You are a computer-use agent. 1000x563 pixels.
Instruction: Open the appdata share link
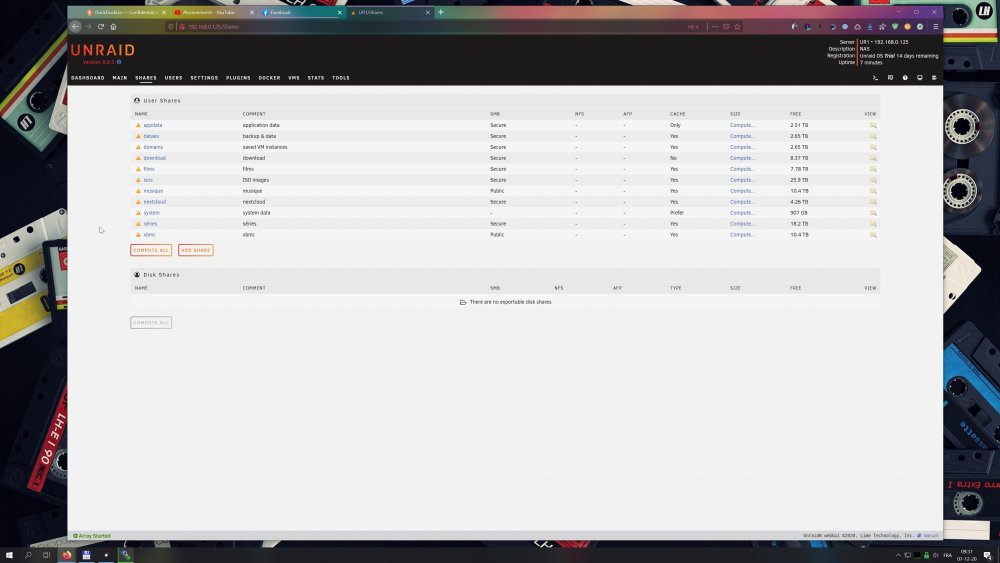[x=153, y=125]
